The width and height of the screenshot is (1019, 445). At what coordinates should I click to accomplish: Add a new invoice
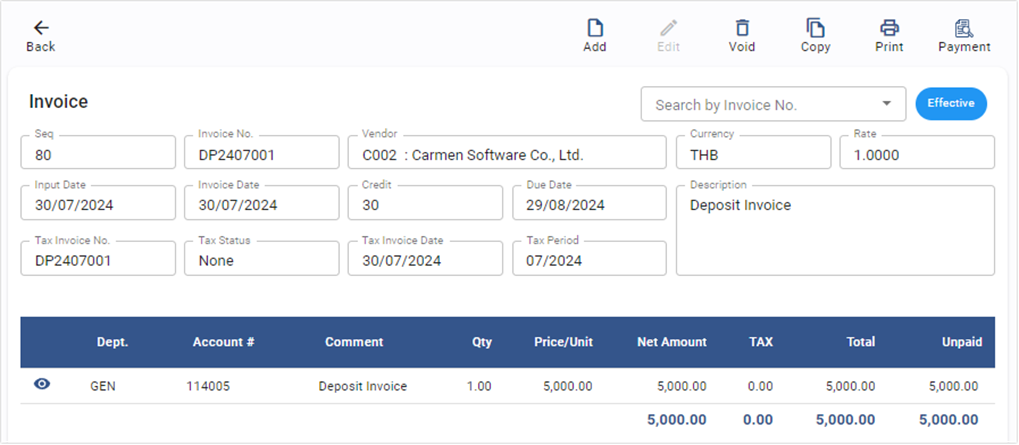tap(595, 28)
